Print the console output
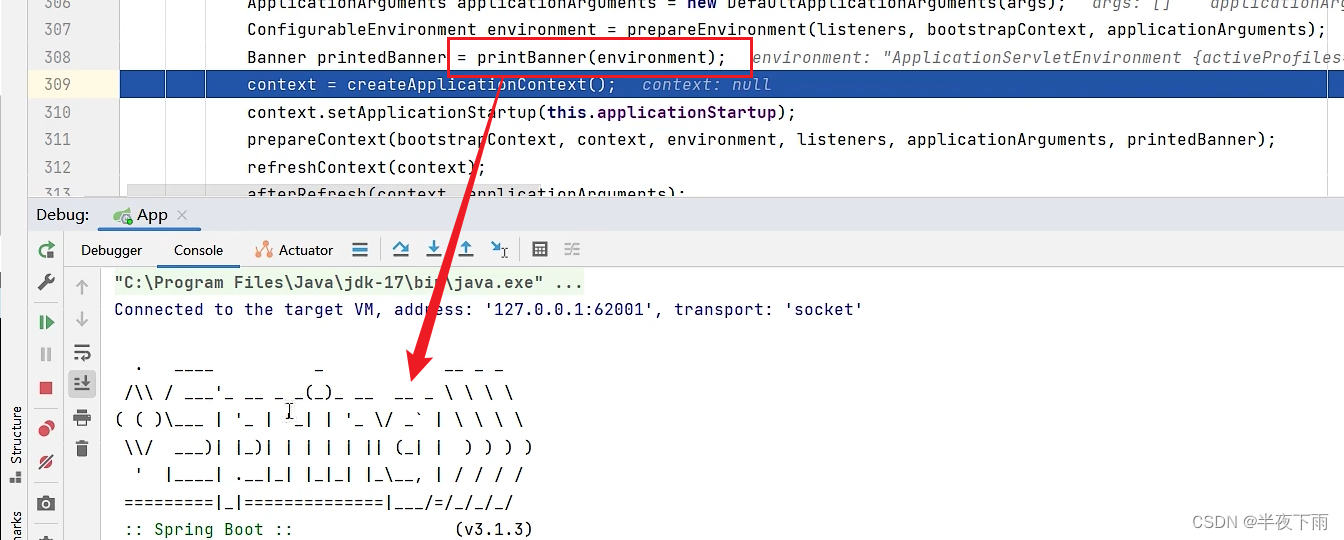Viewport: 1344px width, 540px height. [x=82, y=416]
